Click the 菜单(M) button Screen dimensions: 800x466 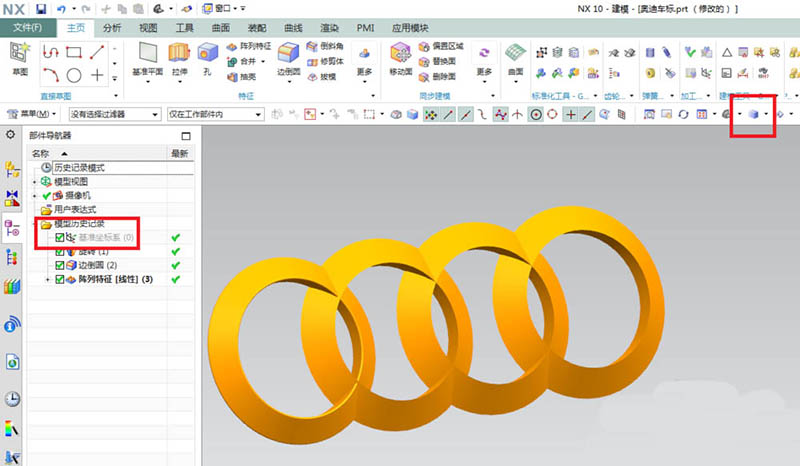pyautogui.click(x=29, y=115)
